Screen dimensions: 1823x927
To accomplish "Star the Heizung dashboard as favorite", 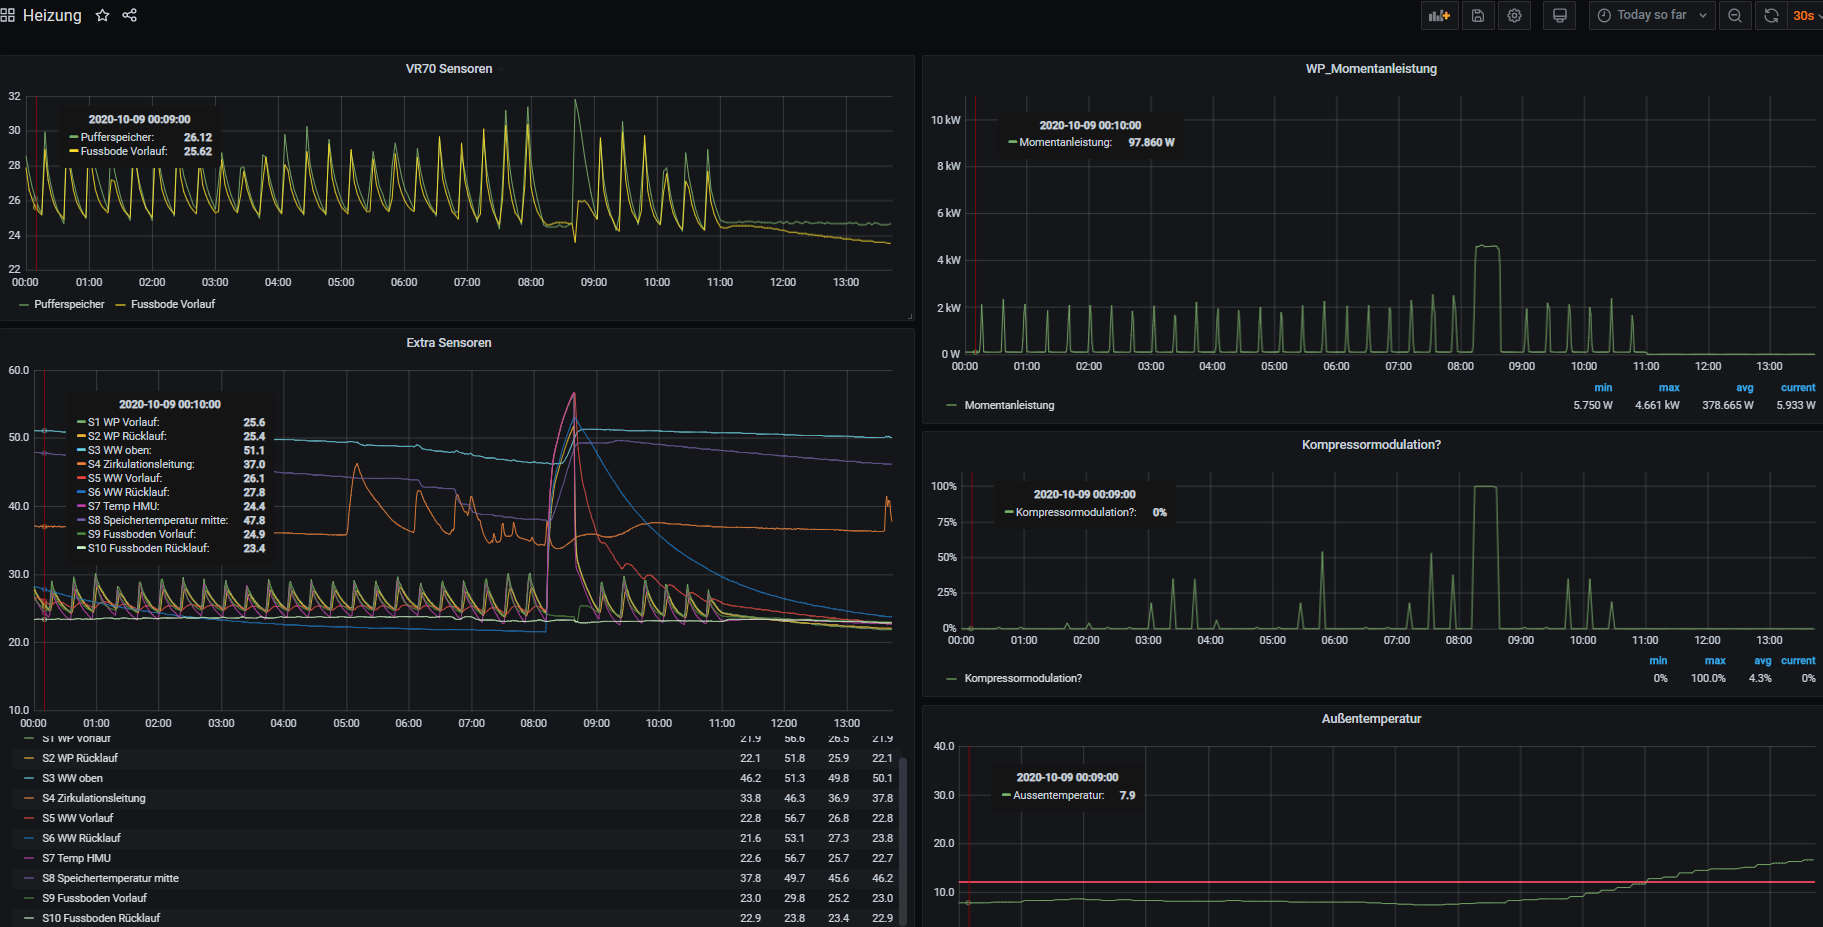I will pyautogui.click(x=102, y=16).
